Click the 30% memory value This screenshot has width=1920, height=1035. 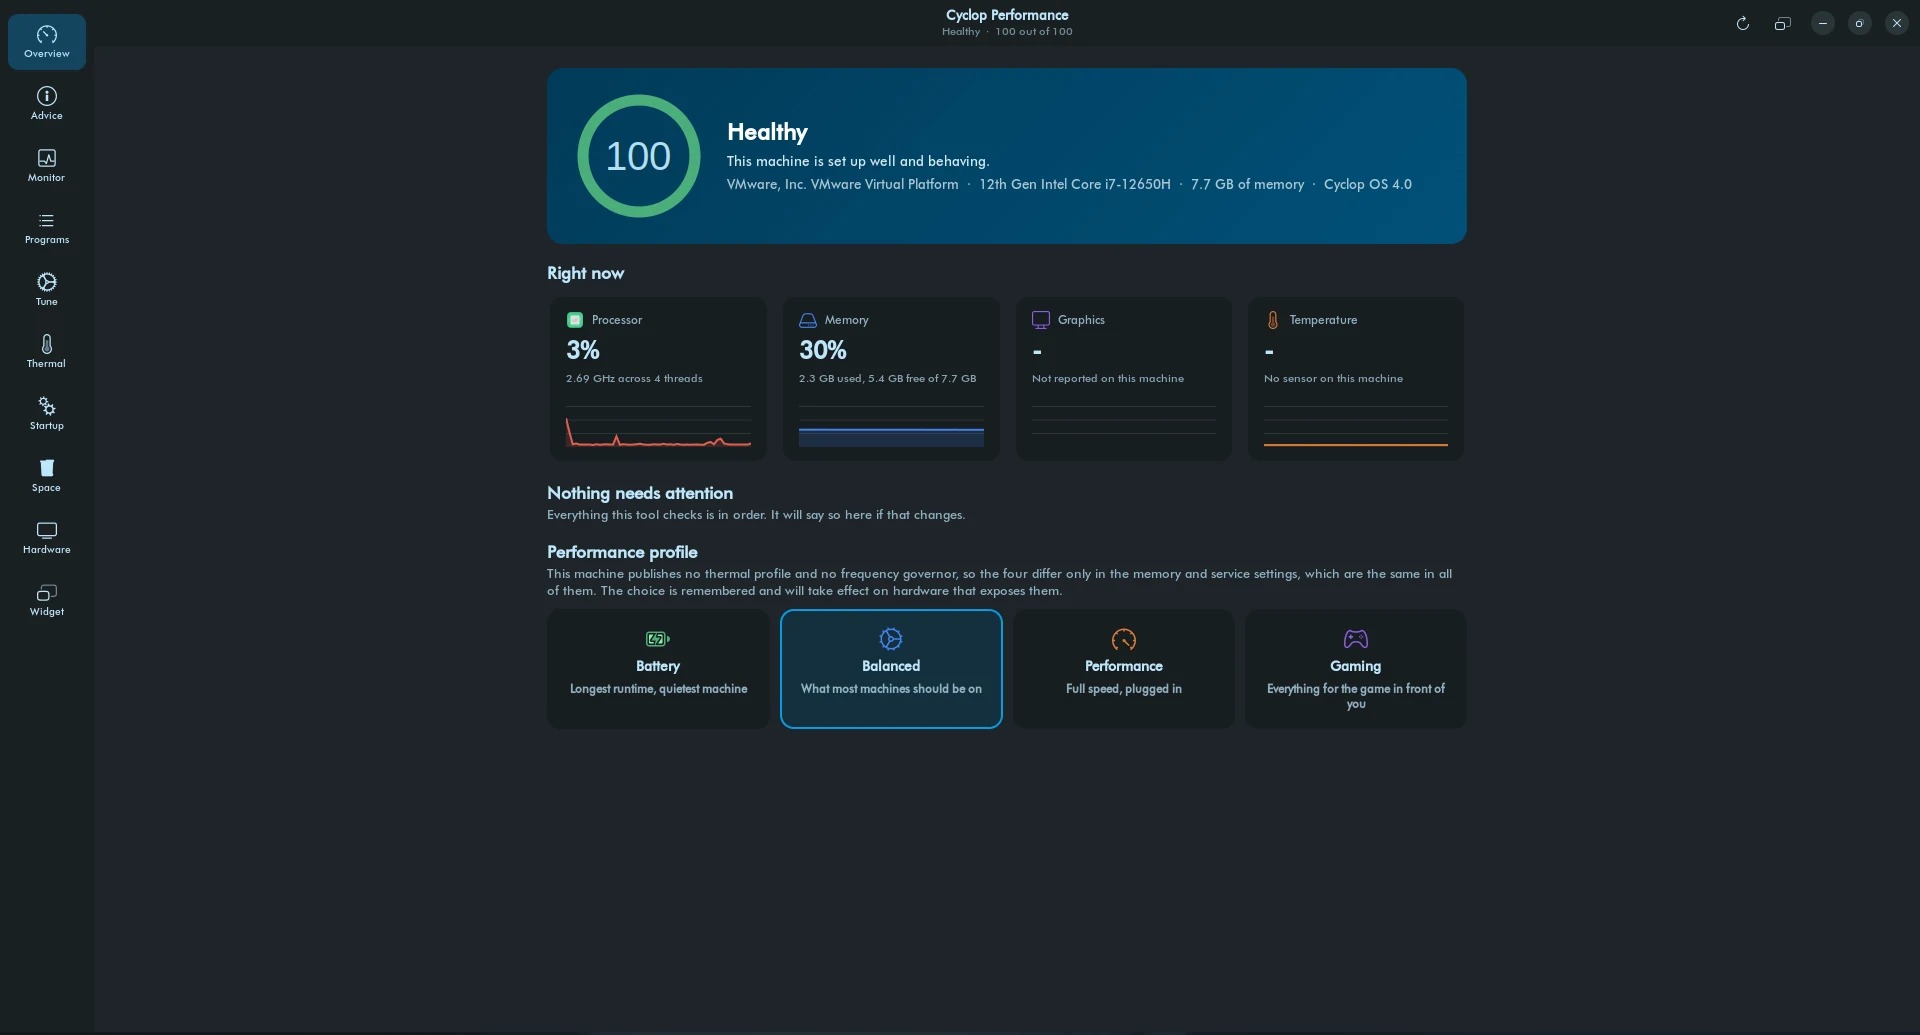823,350
